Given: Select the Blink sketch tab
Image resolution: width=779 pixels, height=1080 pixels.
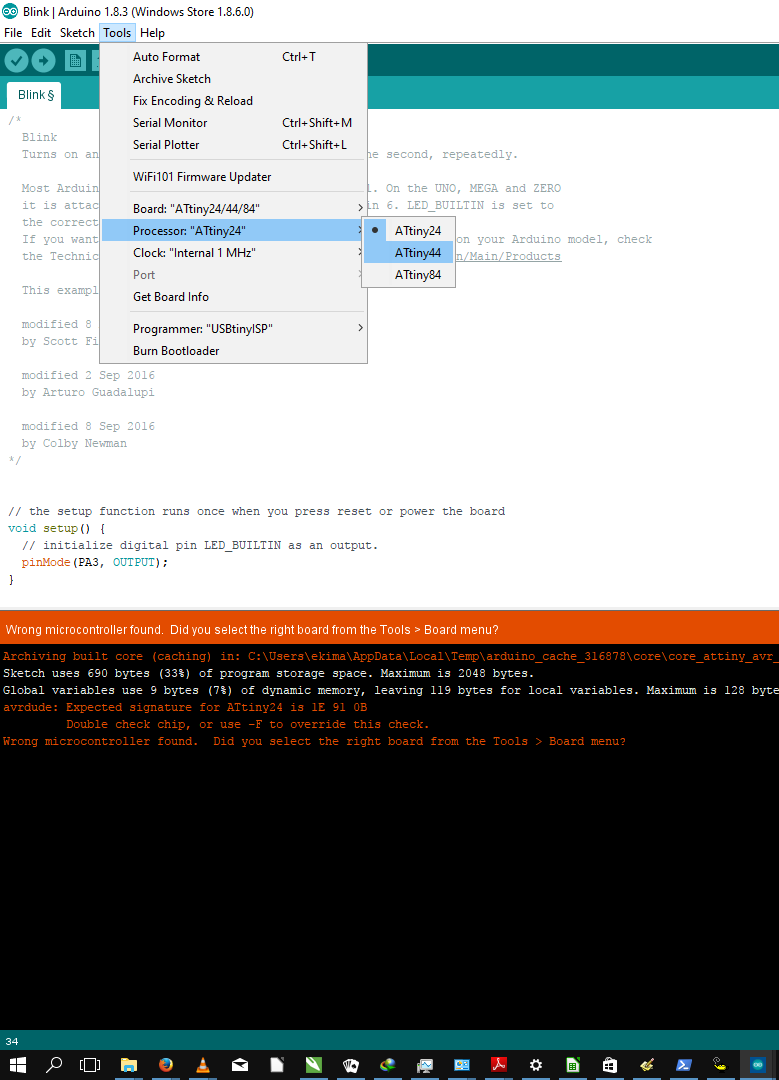Looking at the screenshot, I should (x=34, y=95).
